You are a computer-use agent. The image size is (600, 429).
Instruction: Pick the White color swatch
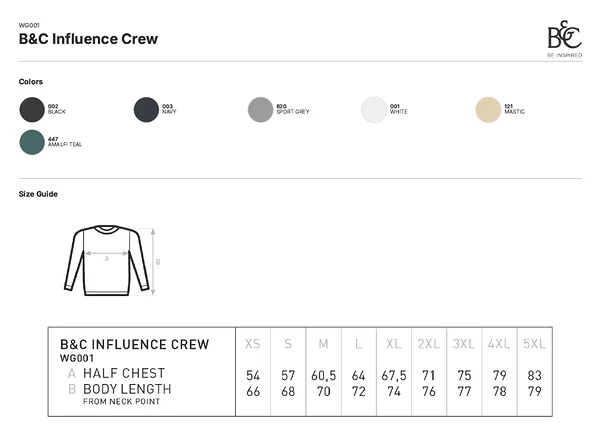click(374, 109)
